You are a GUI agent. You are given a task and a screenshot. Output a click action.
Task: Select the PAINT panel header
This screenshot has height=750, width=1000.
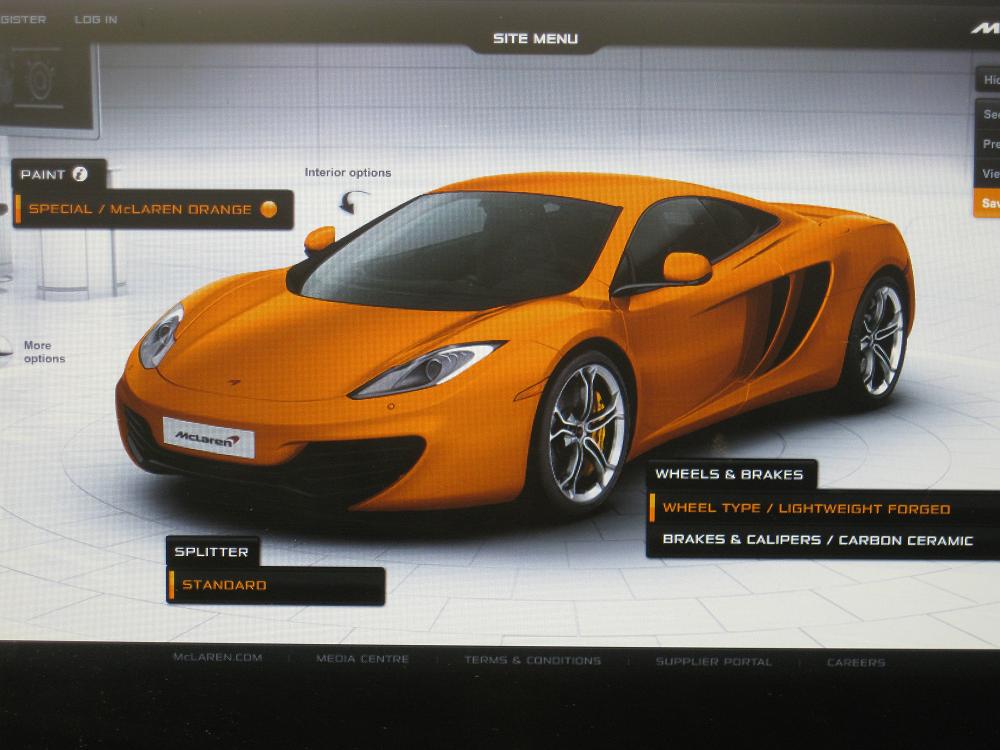click(59, 174)
